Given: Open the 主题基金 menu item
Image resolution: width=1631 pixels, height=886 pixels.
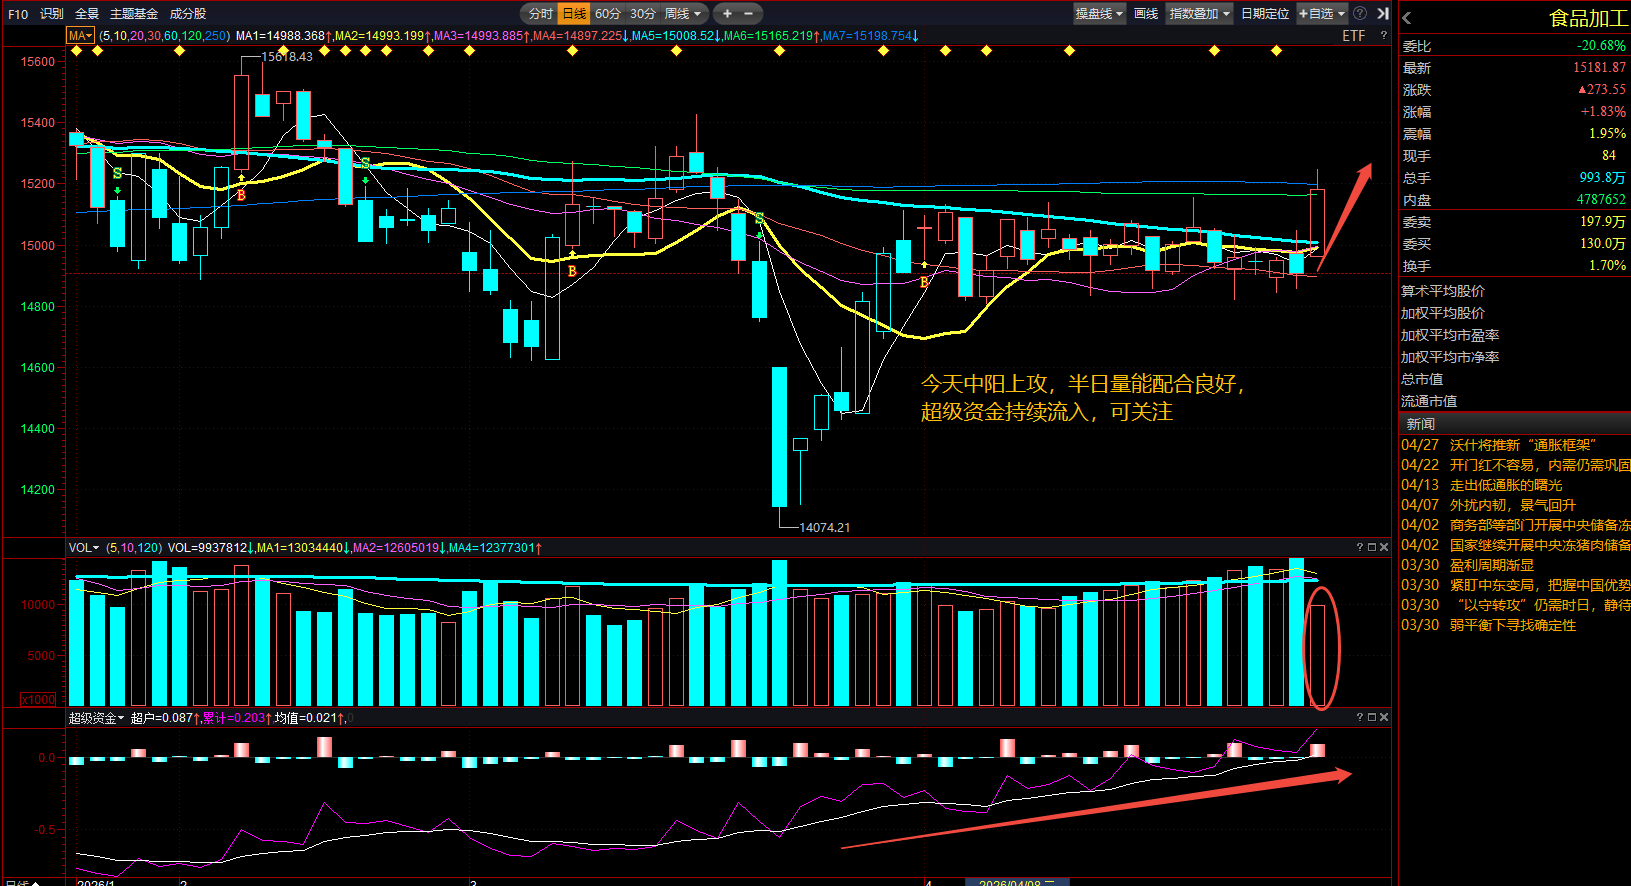Looking at the screenshot, I should [x=134, y=14].
